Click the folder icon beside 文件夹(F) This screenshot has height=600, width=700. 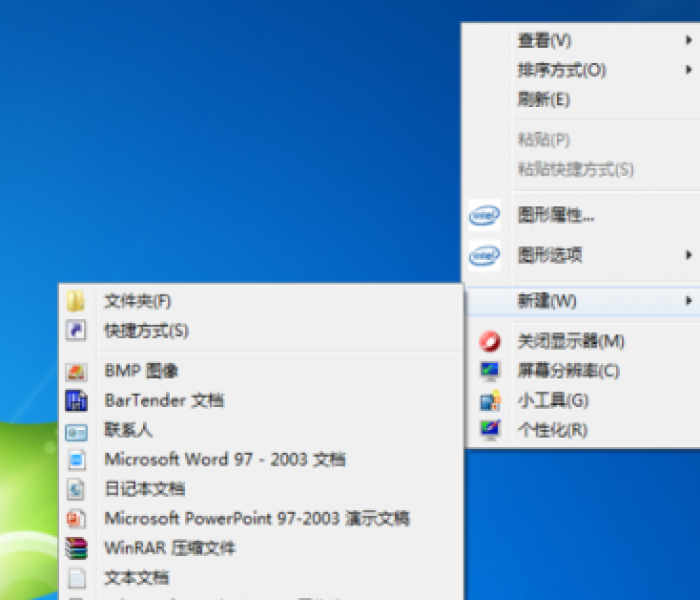pyautogui.click(x=76, y=301)
